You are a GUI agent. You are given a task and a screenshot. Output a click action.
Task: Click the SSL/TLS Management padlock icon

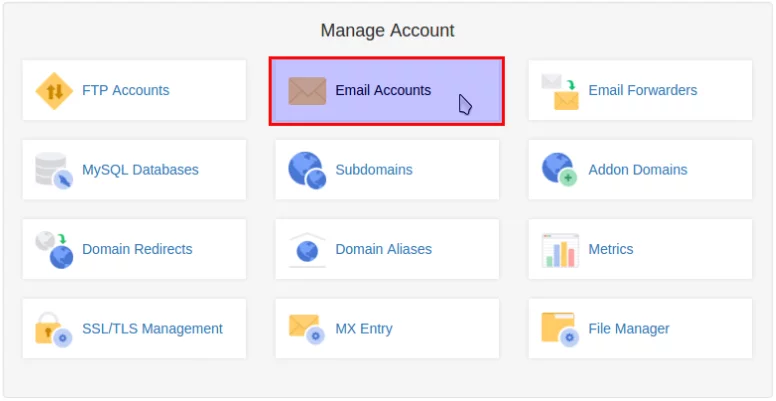[x=54, y=329]
